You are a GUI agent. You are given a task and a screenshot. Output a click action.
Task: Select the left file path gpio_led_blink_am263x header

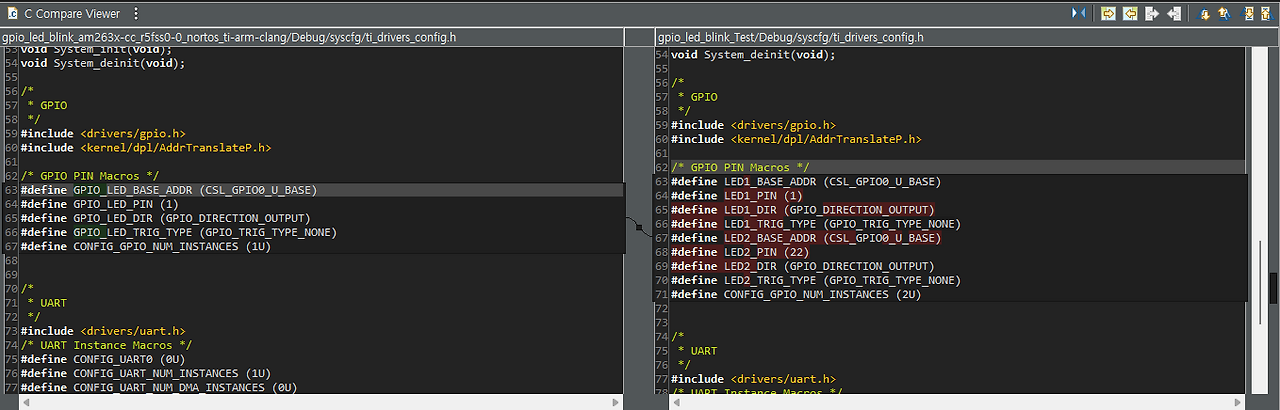pyautogui.click(x=229, y=37)
